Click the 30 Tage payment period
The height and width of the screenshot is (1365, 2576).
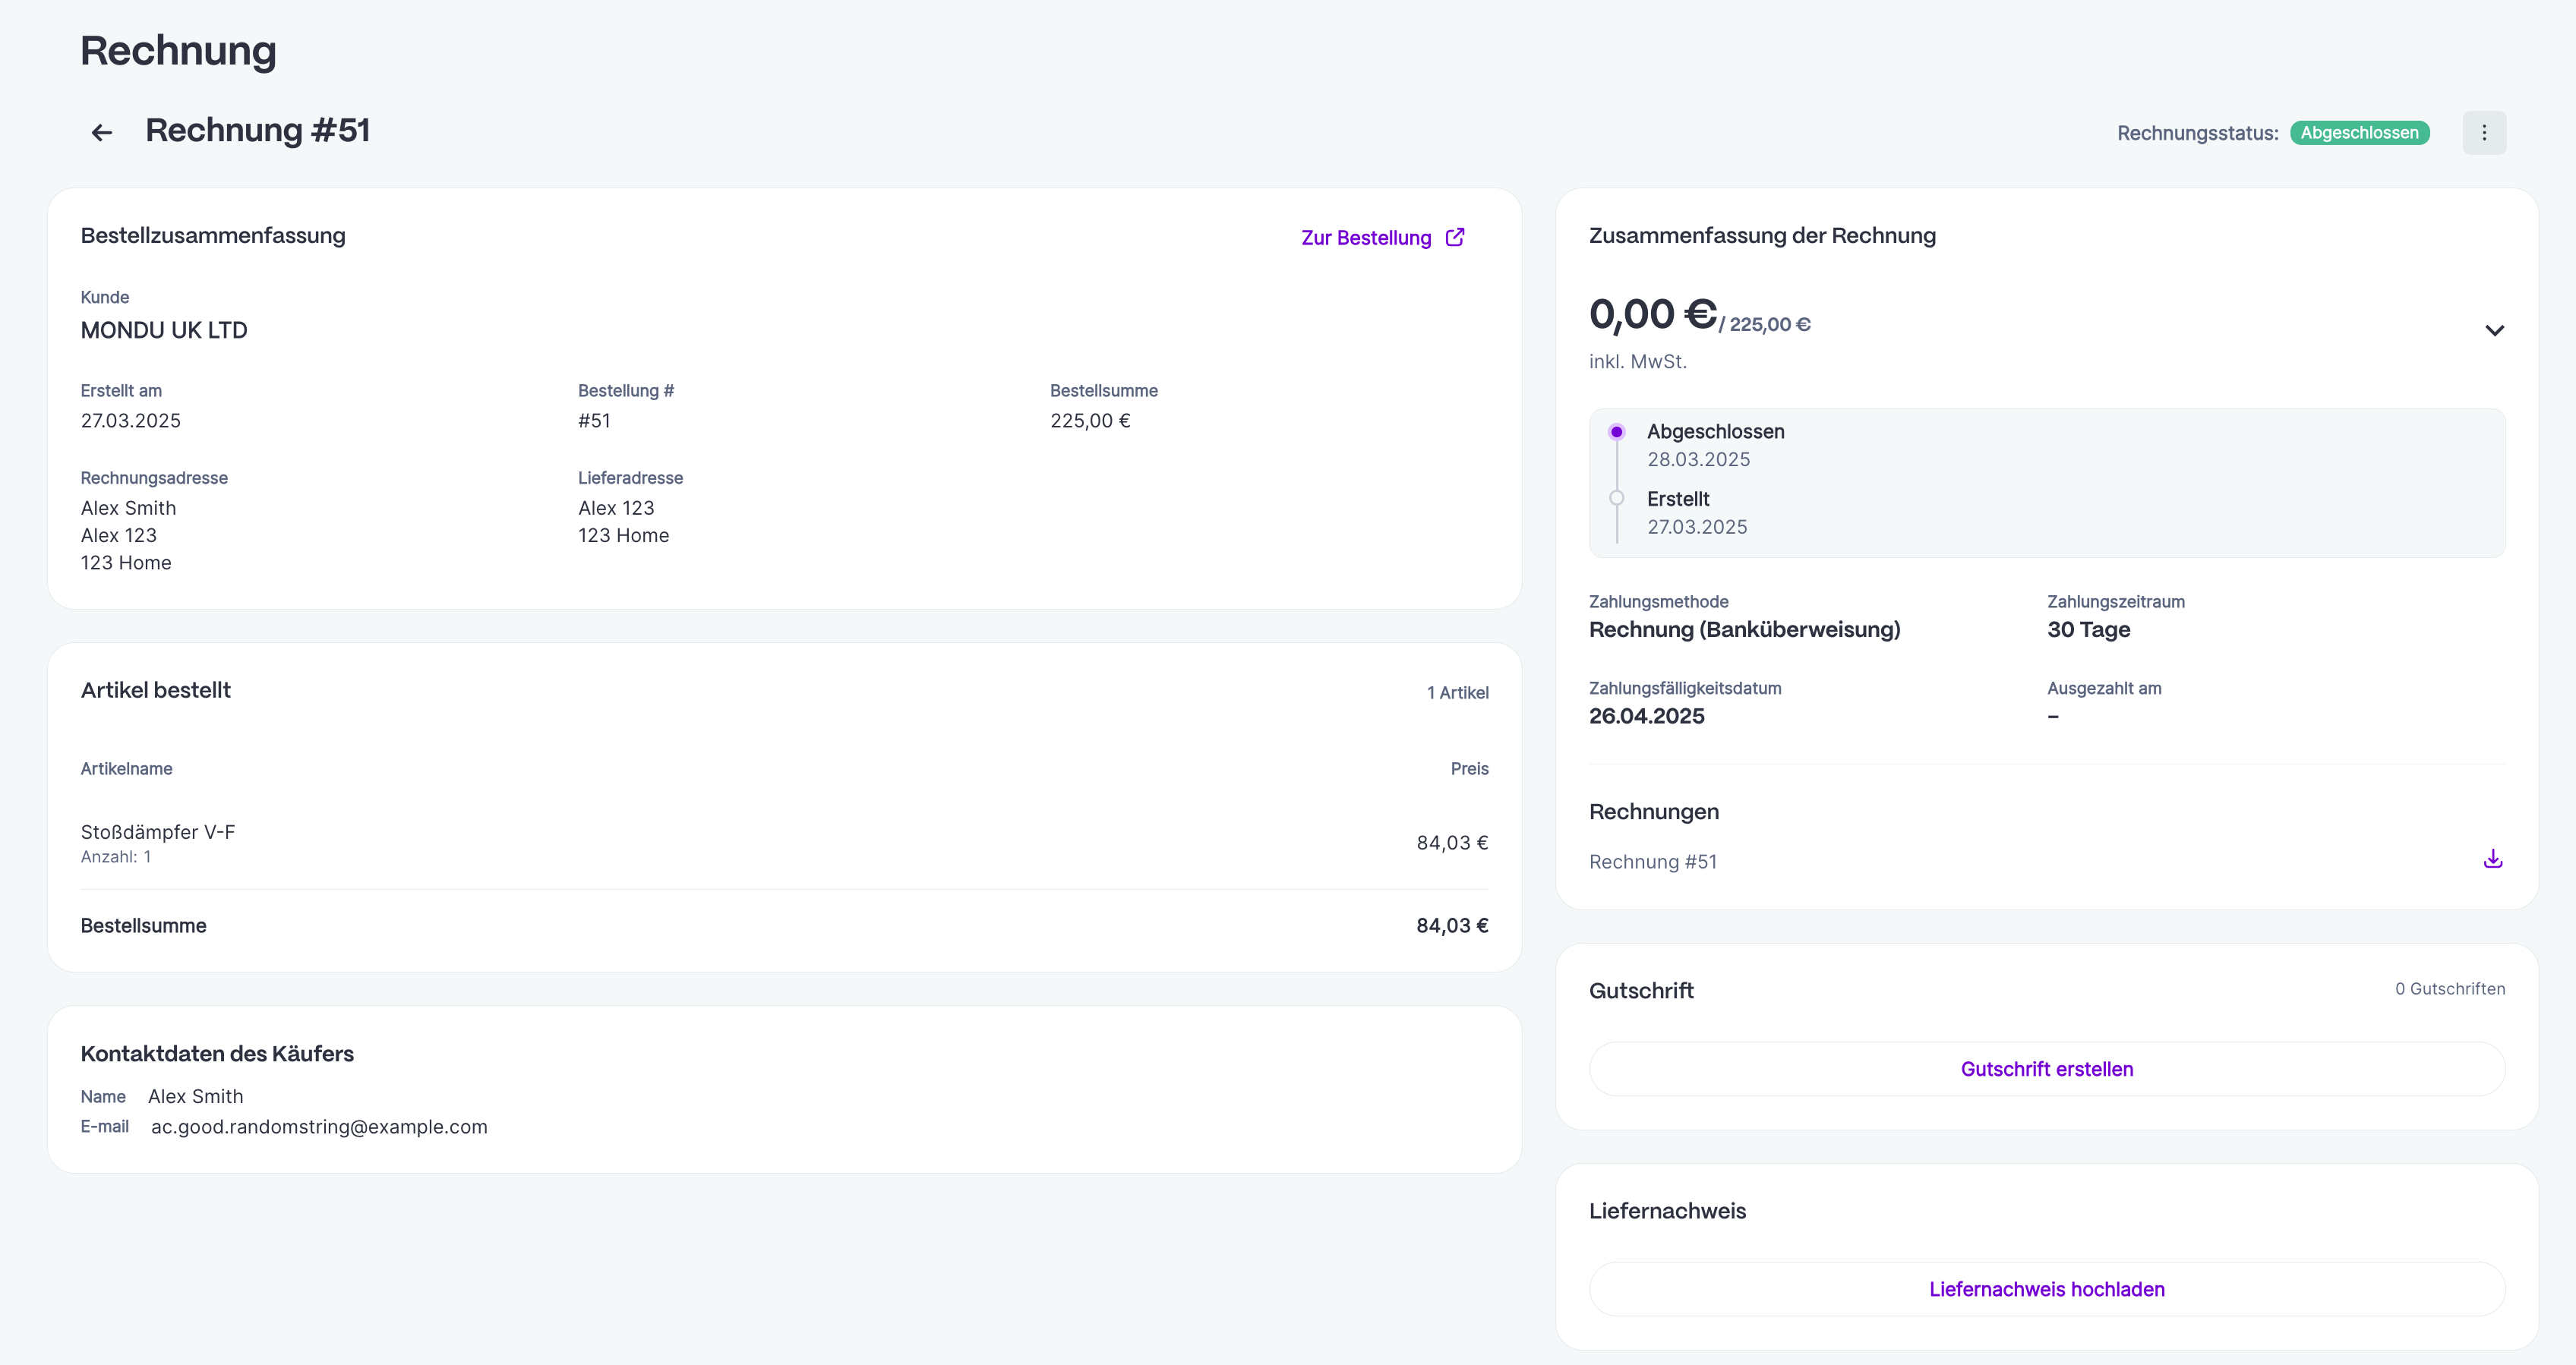point(2088,629)
